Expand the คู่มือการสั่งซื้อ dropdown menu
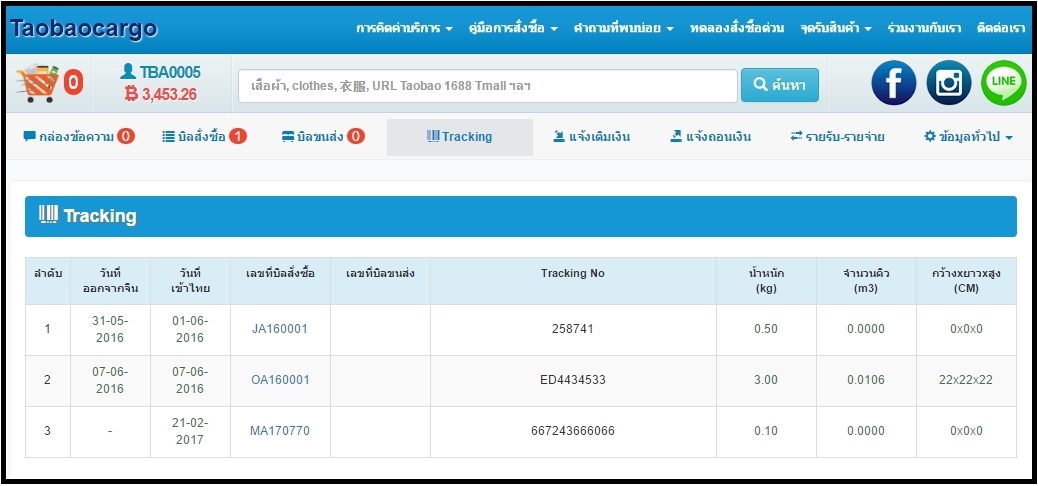This screenshot has height=486, width=1038. (x=513, y=28)
